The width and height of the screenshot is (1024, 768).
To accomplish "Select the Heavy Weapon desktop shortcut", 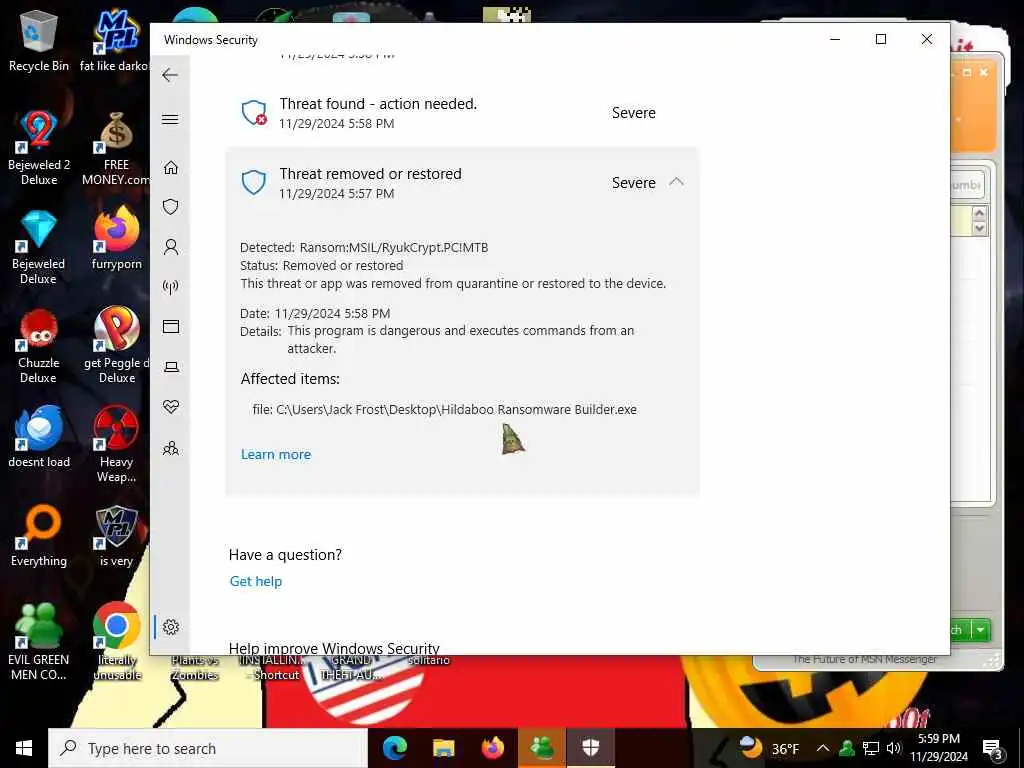I will (x=116, y=444).
